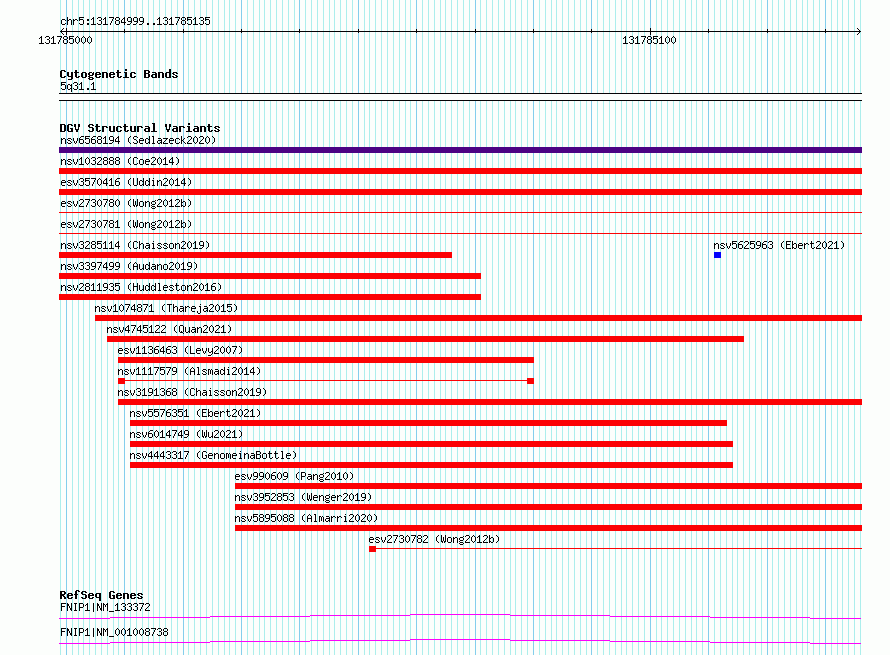
Task: Click the esv990609 red variant bar
Action: point(548,486)
